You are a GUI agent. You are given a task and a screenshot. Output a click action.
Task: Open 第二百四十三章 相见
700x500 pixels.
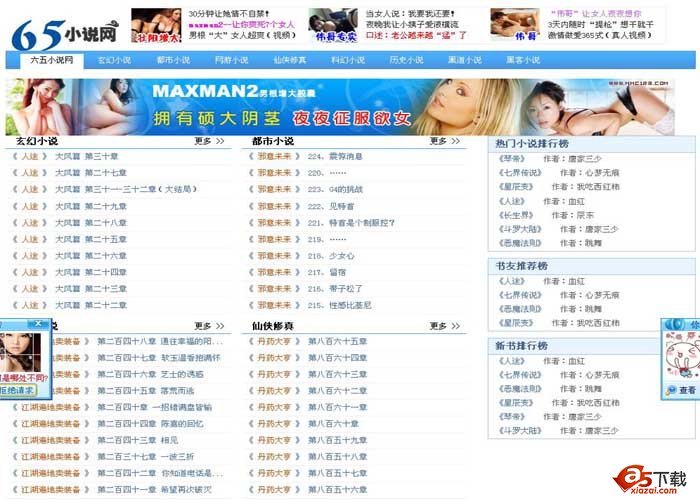coord(138,440)
